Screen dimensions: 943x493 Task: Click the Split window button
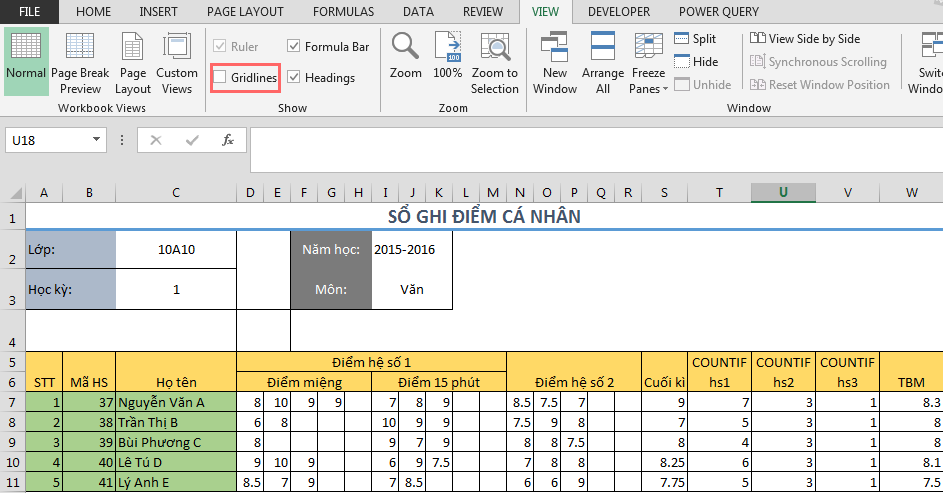pyautogui.click(x=695, y=38)
